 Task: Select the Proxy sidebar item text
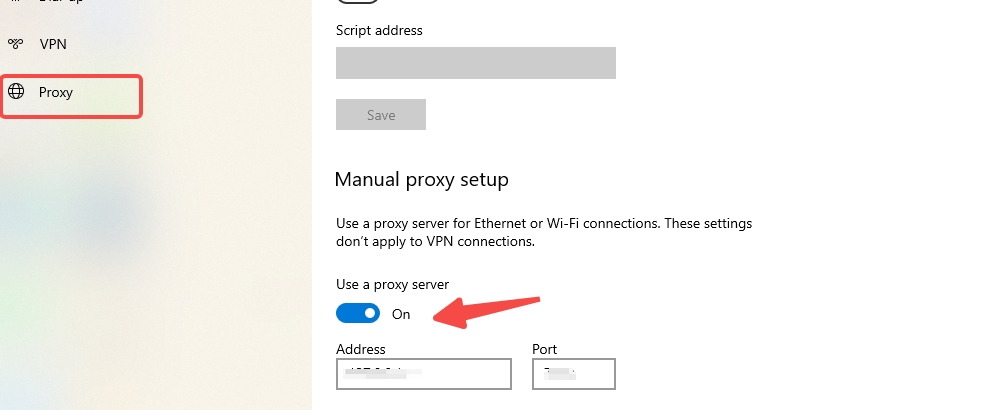click(x=56, y=92)
